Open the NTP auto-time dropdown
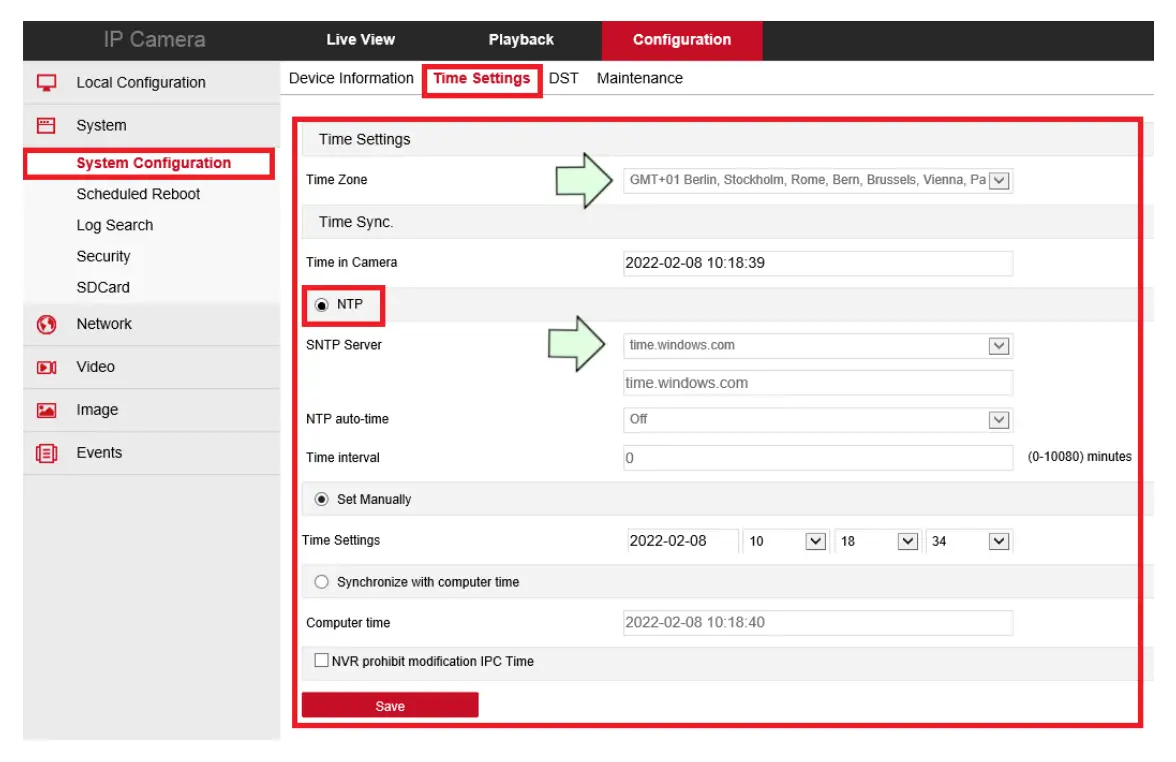Image resolution: width=1176 pixels, height=762 pixels. point(998,420)
